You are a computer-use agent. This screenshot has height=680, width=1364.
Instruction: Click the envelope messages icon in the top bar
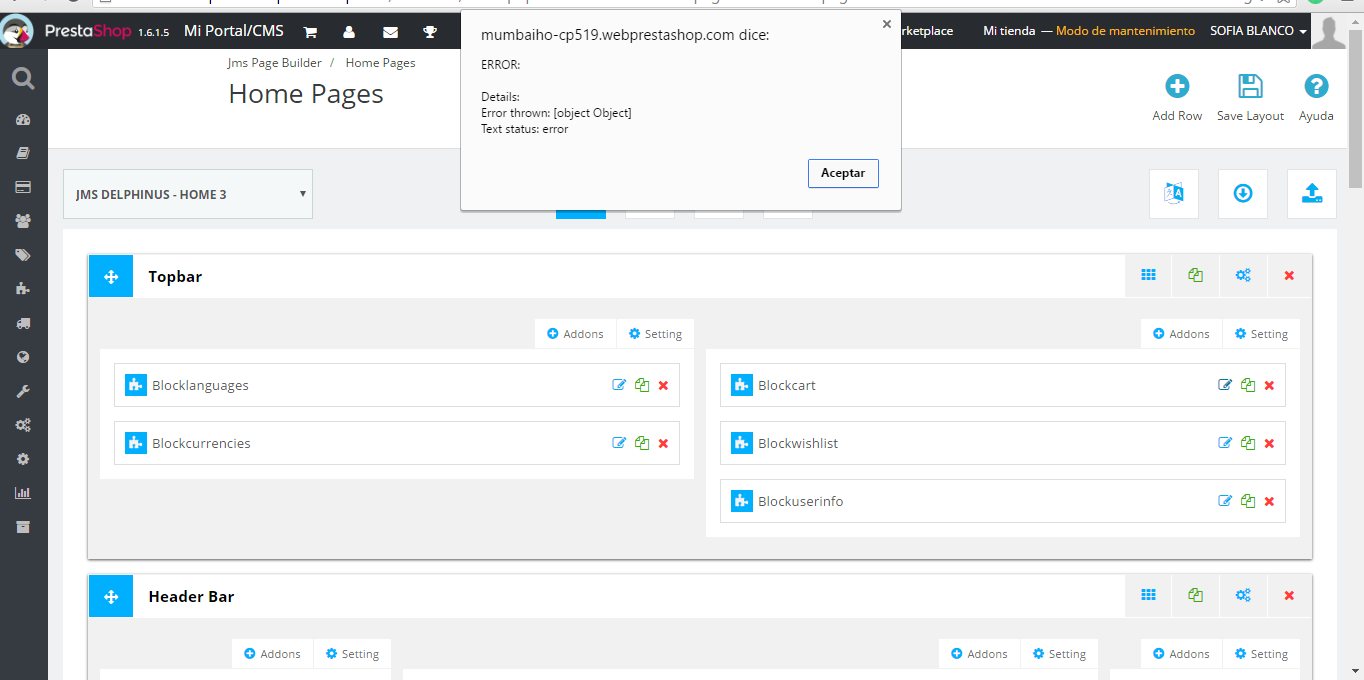point(389,32)
